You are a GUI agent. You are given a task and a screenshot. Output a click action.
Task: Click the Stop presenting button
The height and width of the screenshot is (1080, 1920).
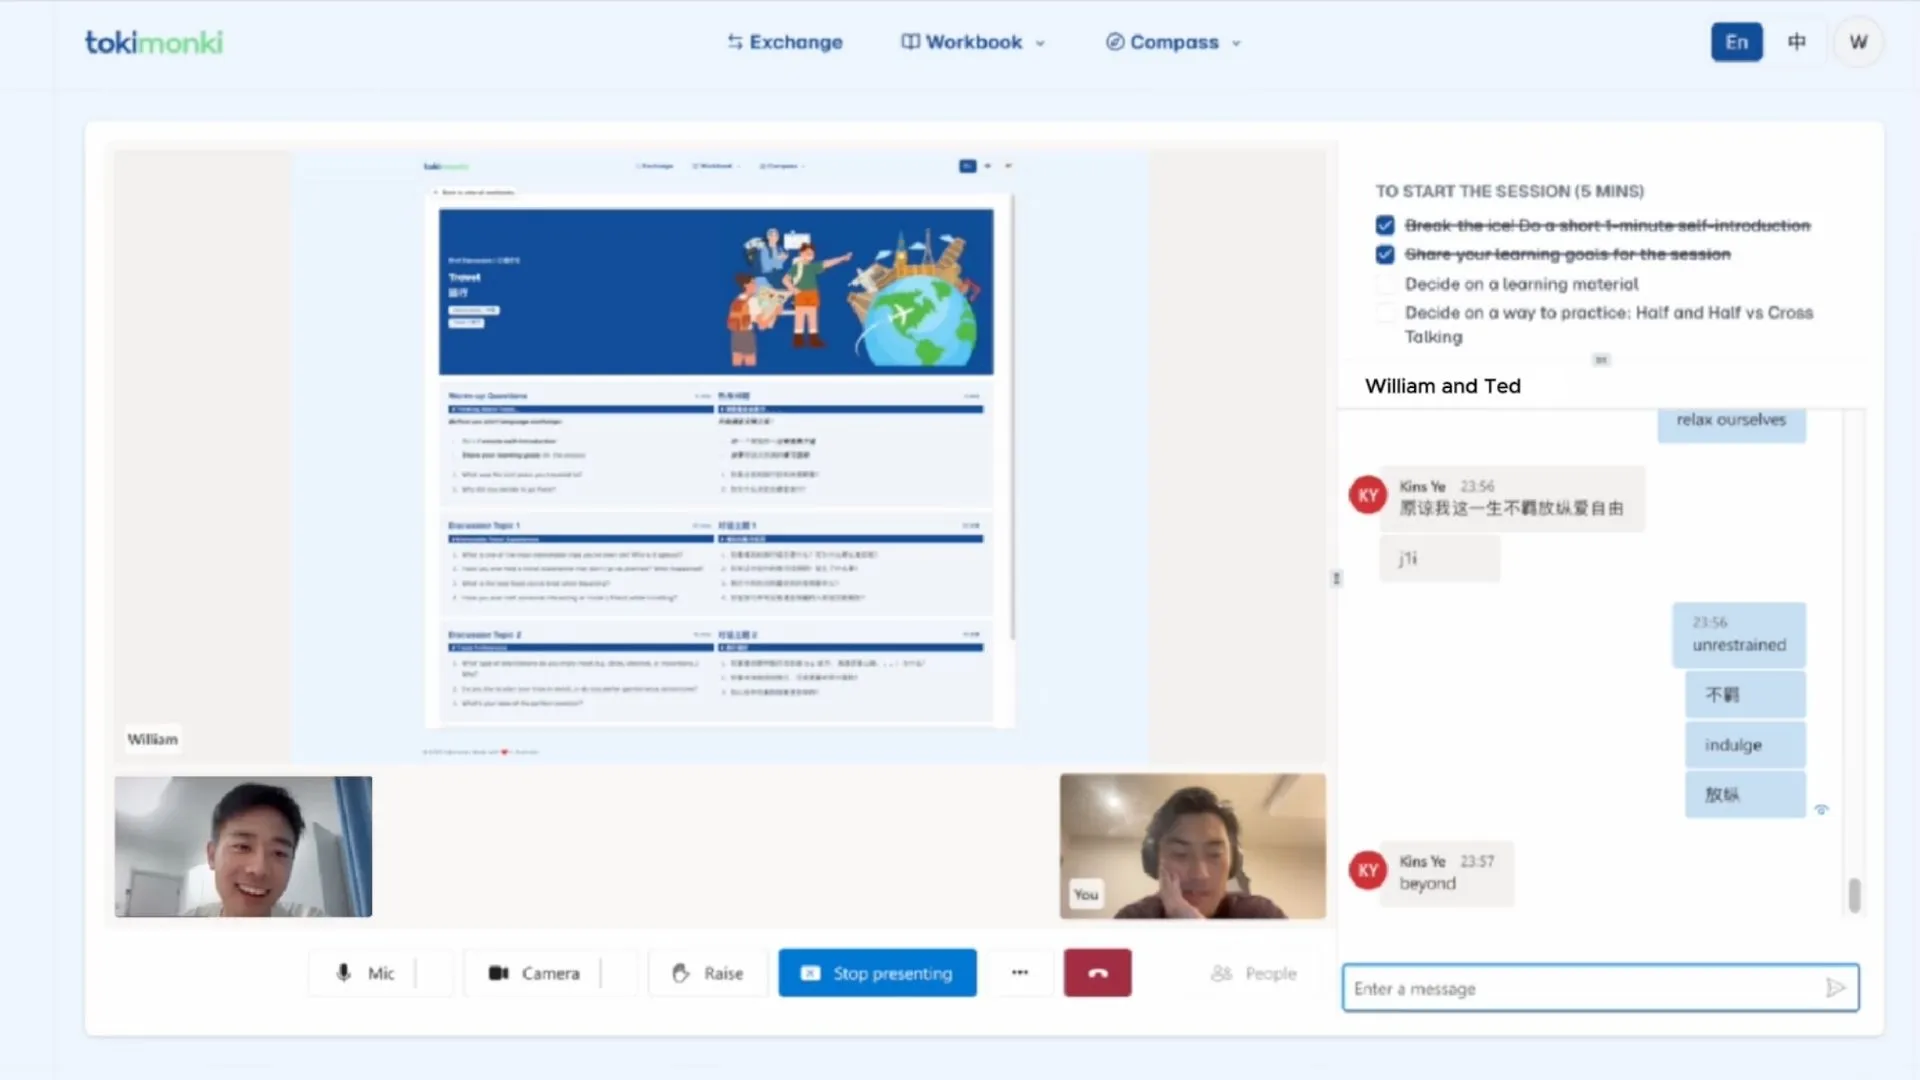tap(877, 973)
